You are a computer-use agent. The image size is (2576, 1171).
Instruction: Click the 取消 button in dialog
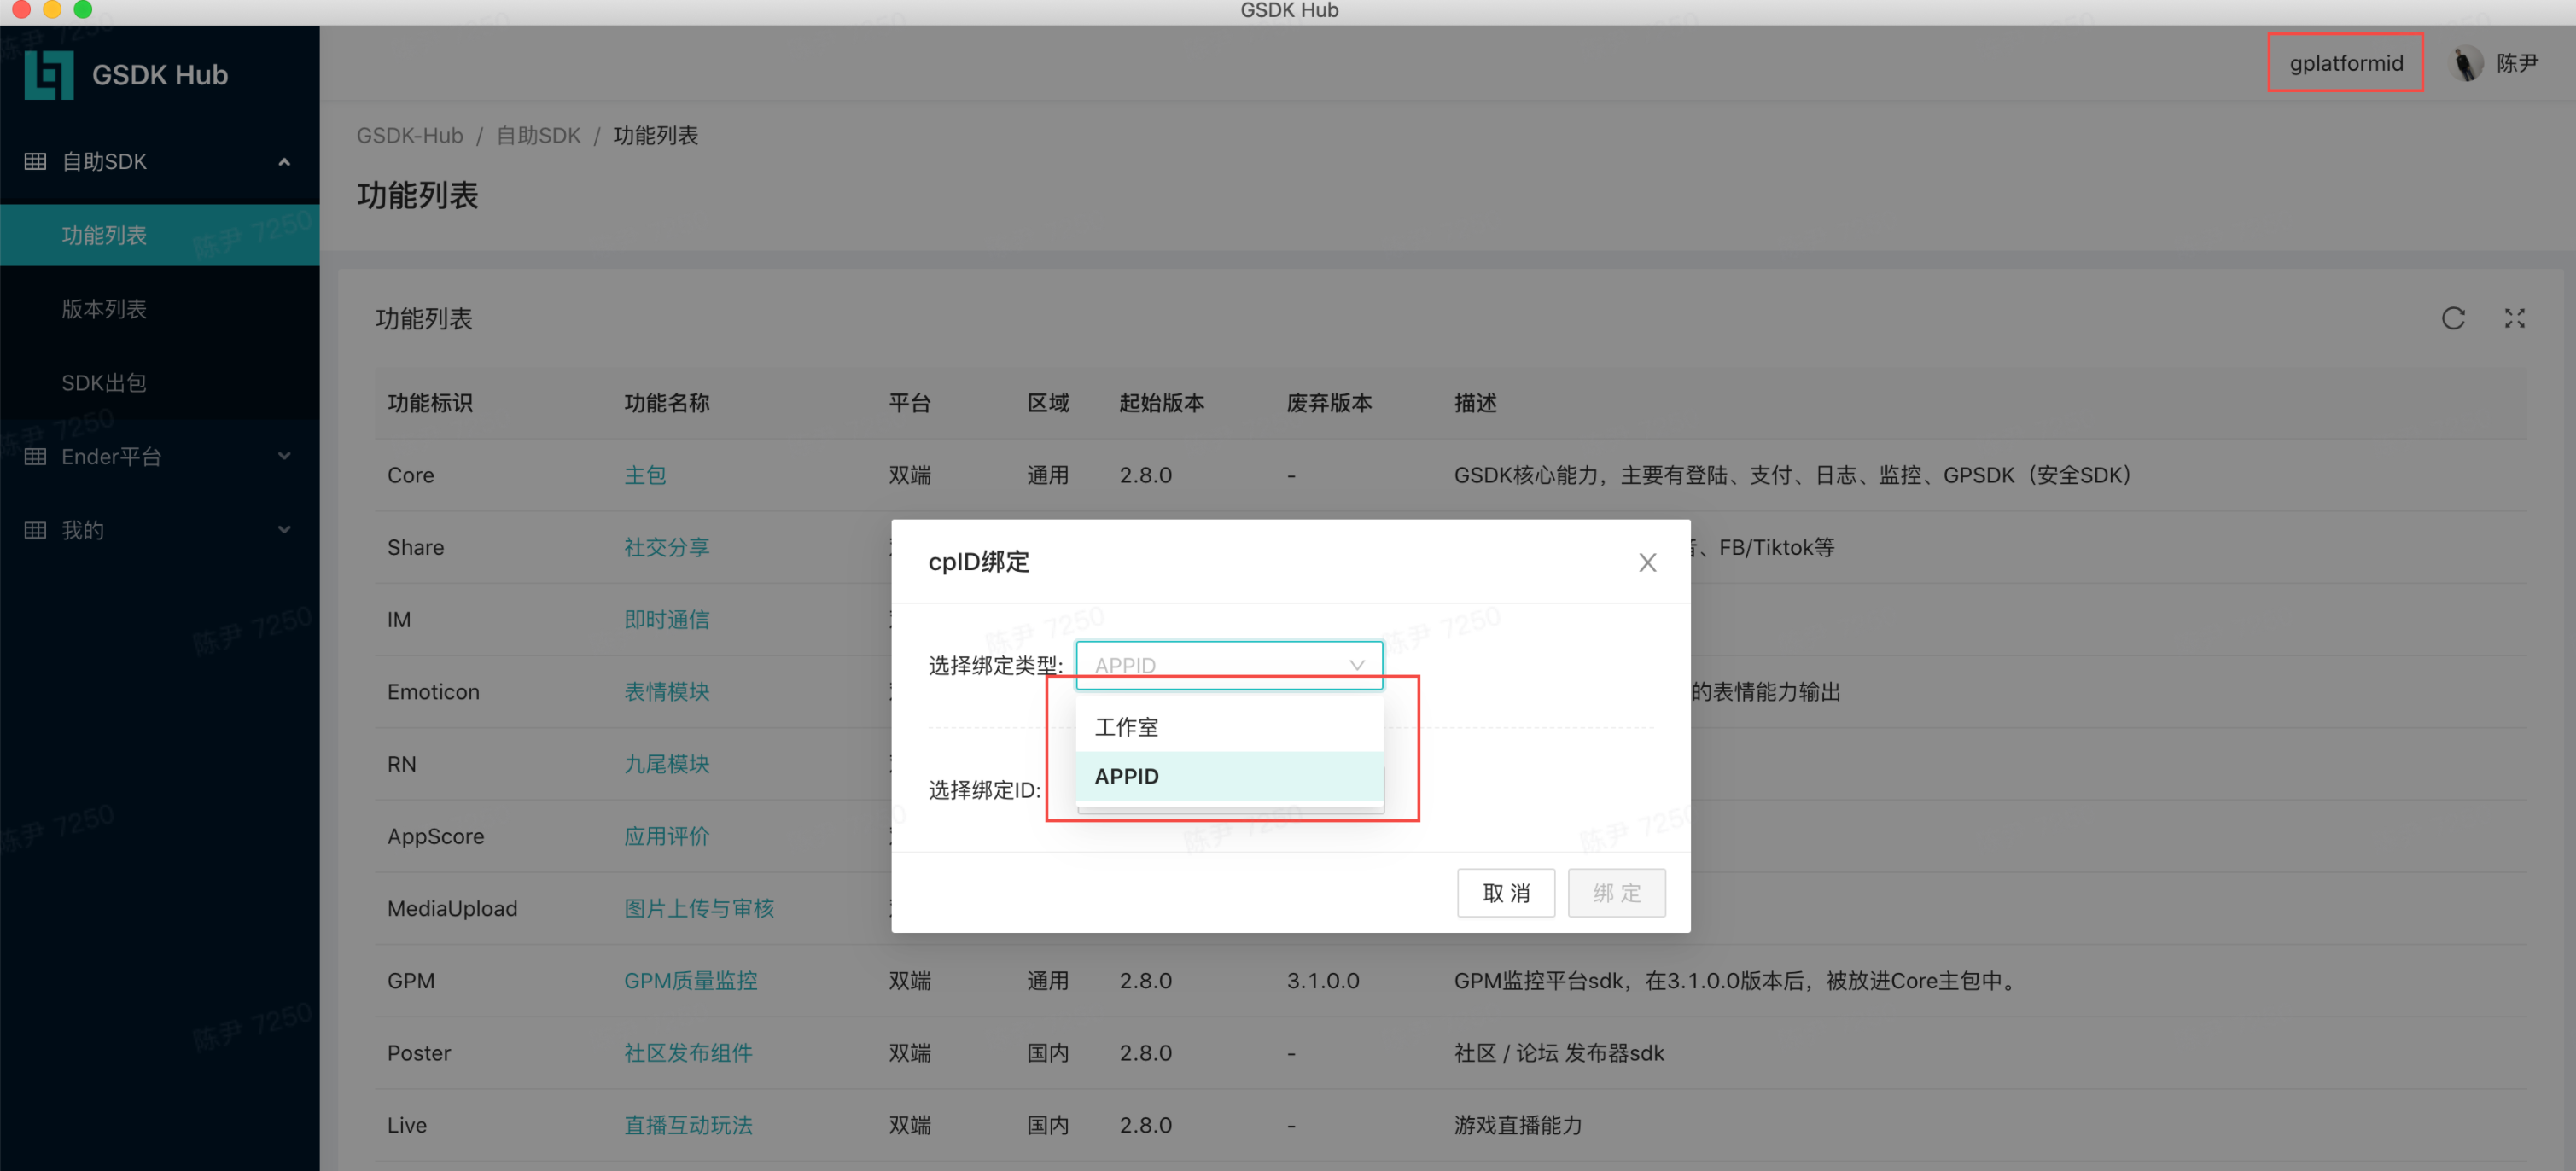click(1505, 892)
